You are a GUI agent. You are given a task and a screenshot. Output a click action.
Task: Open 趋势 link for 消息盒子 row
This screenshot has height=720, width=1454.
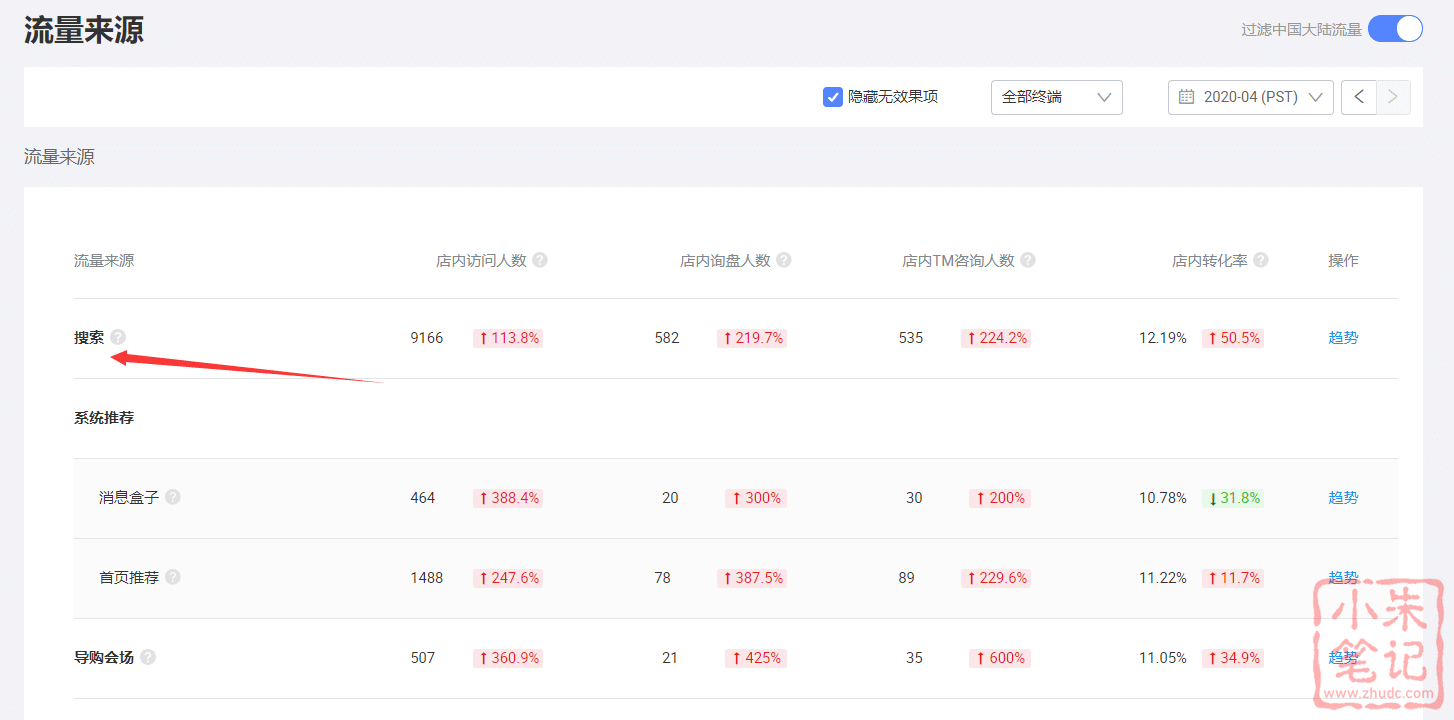coord(1343,497)
